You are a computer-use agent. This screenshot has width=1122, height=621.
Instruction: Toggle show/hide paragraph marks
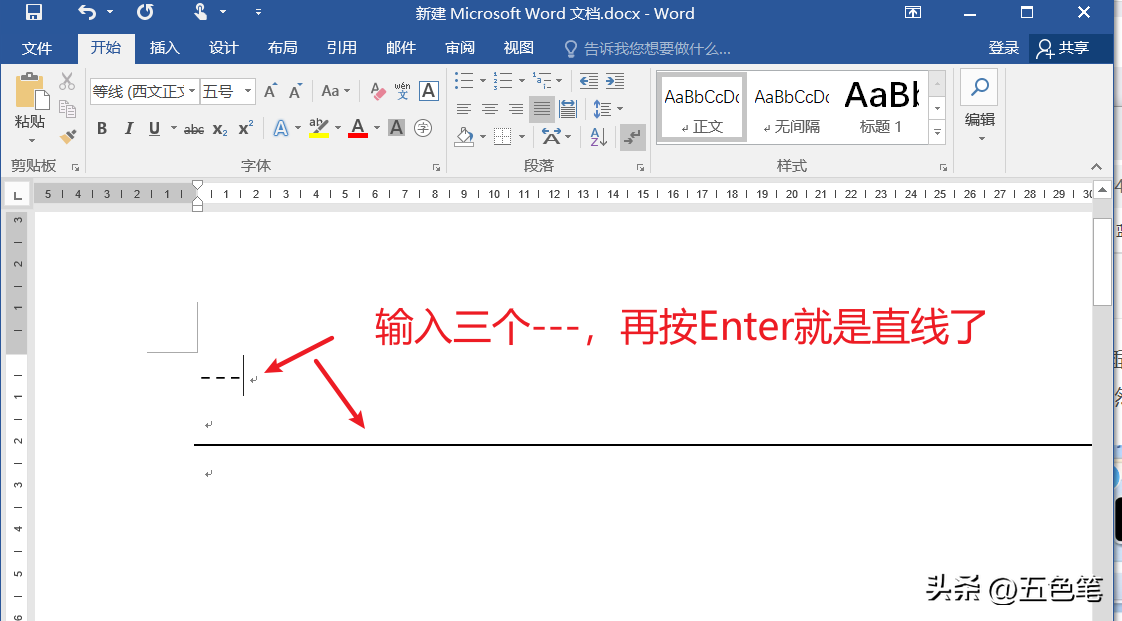(633, 136)
